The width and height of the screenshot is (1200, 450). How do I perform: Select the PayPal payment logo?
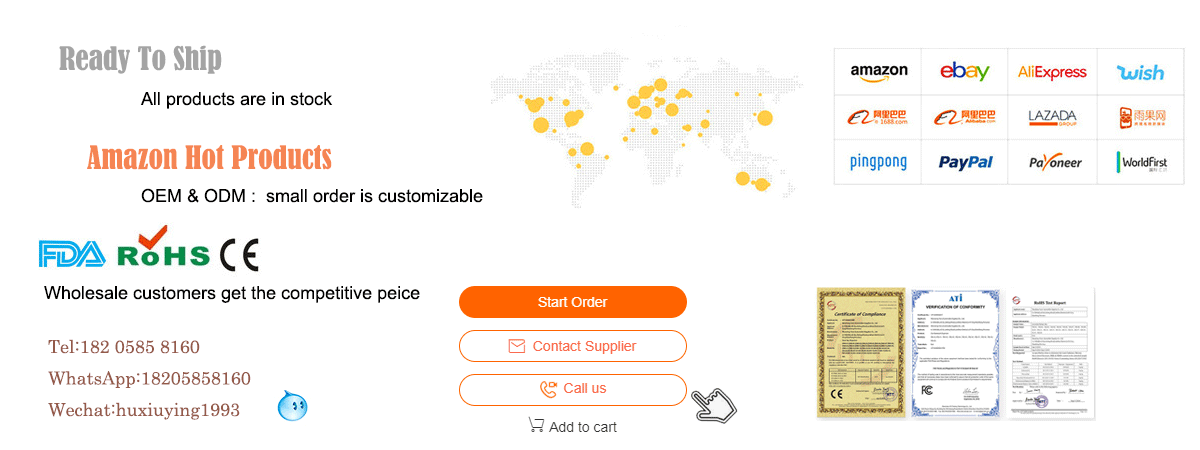click(964, 162)
